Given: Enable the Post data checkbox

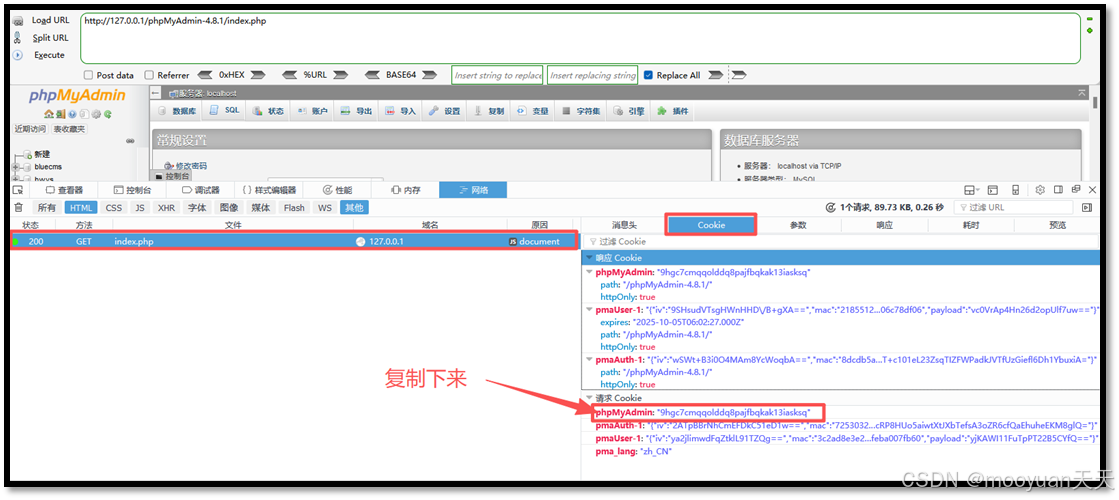Looking at the screenshot, I should pos(88,75).
